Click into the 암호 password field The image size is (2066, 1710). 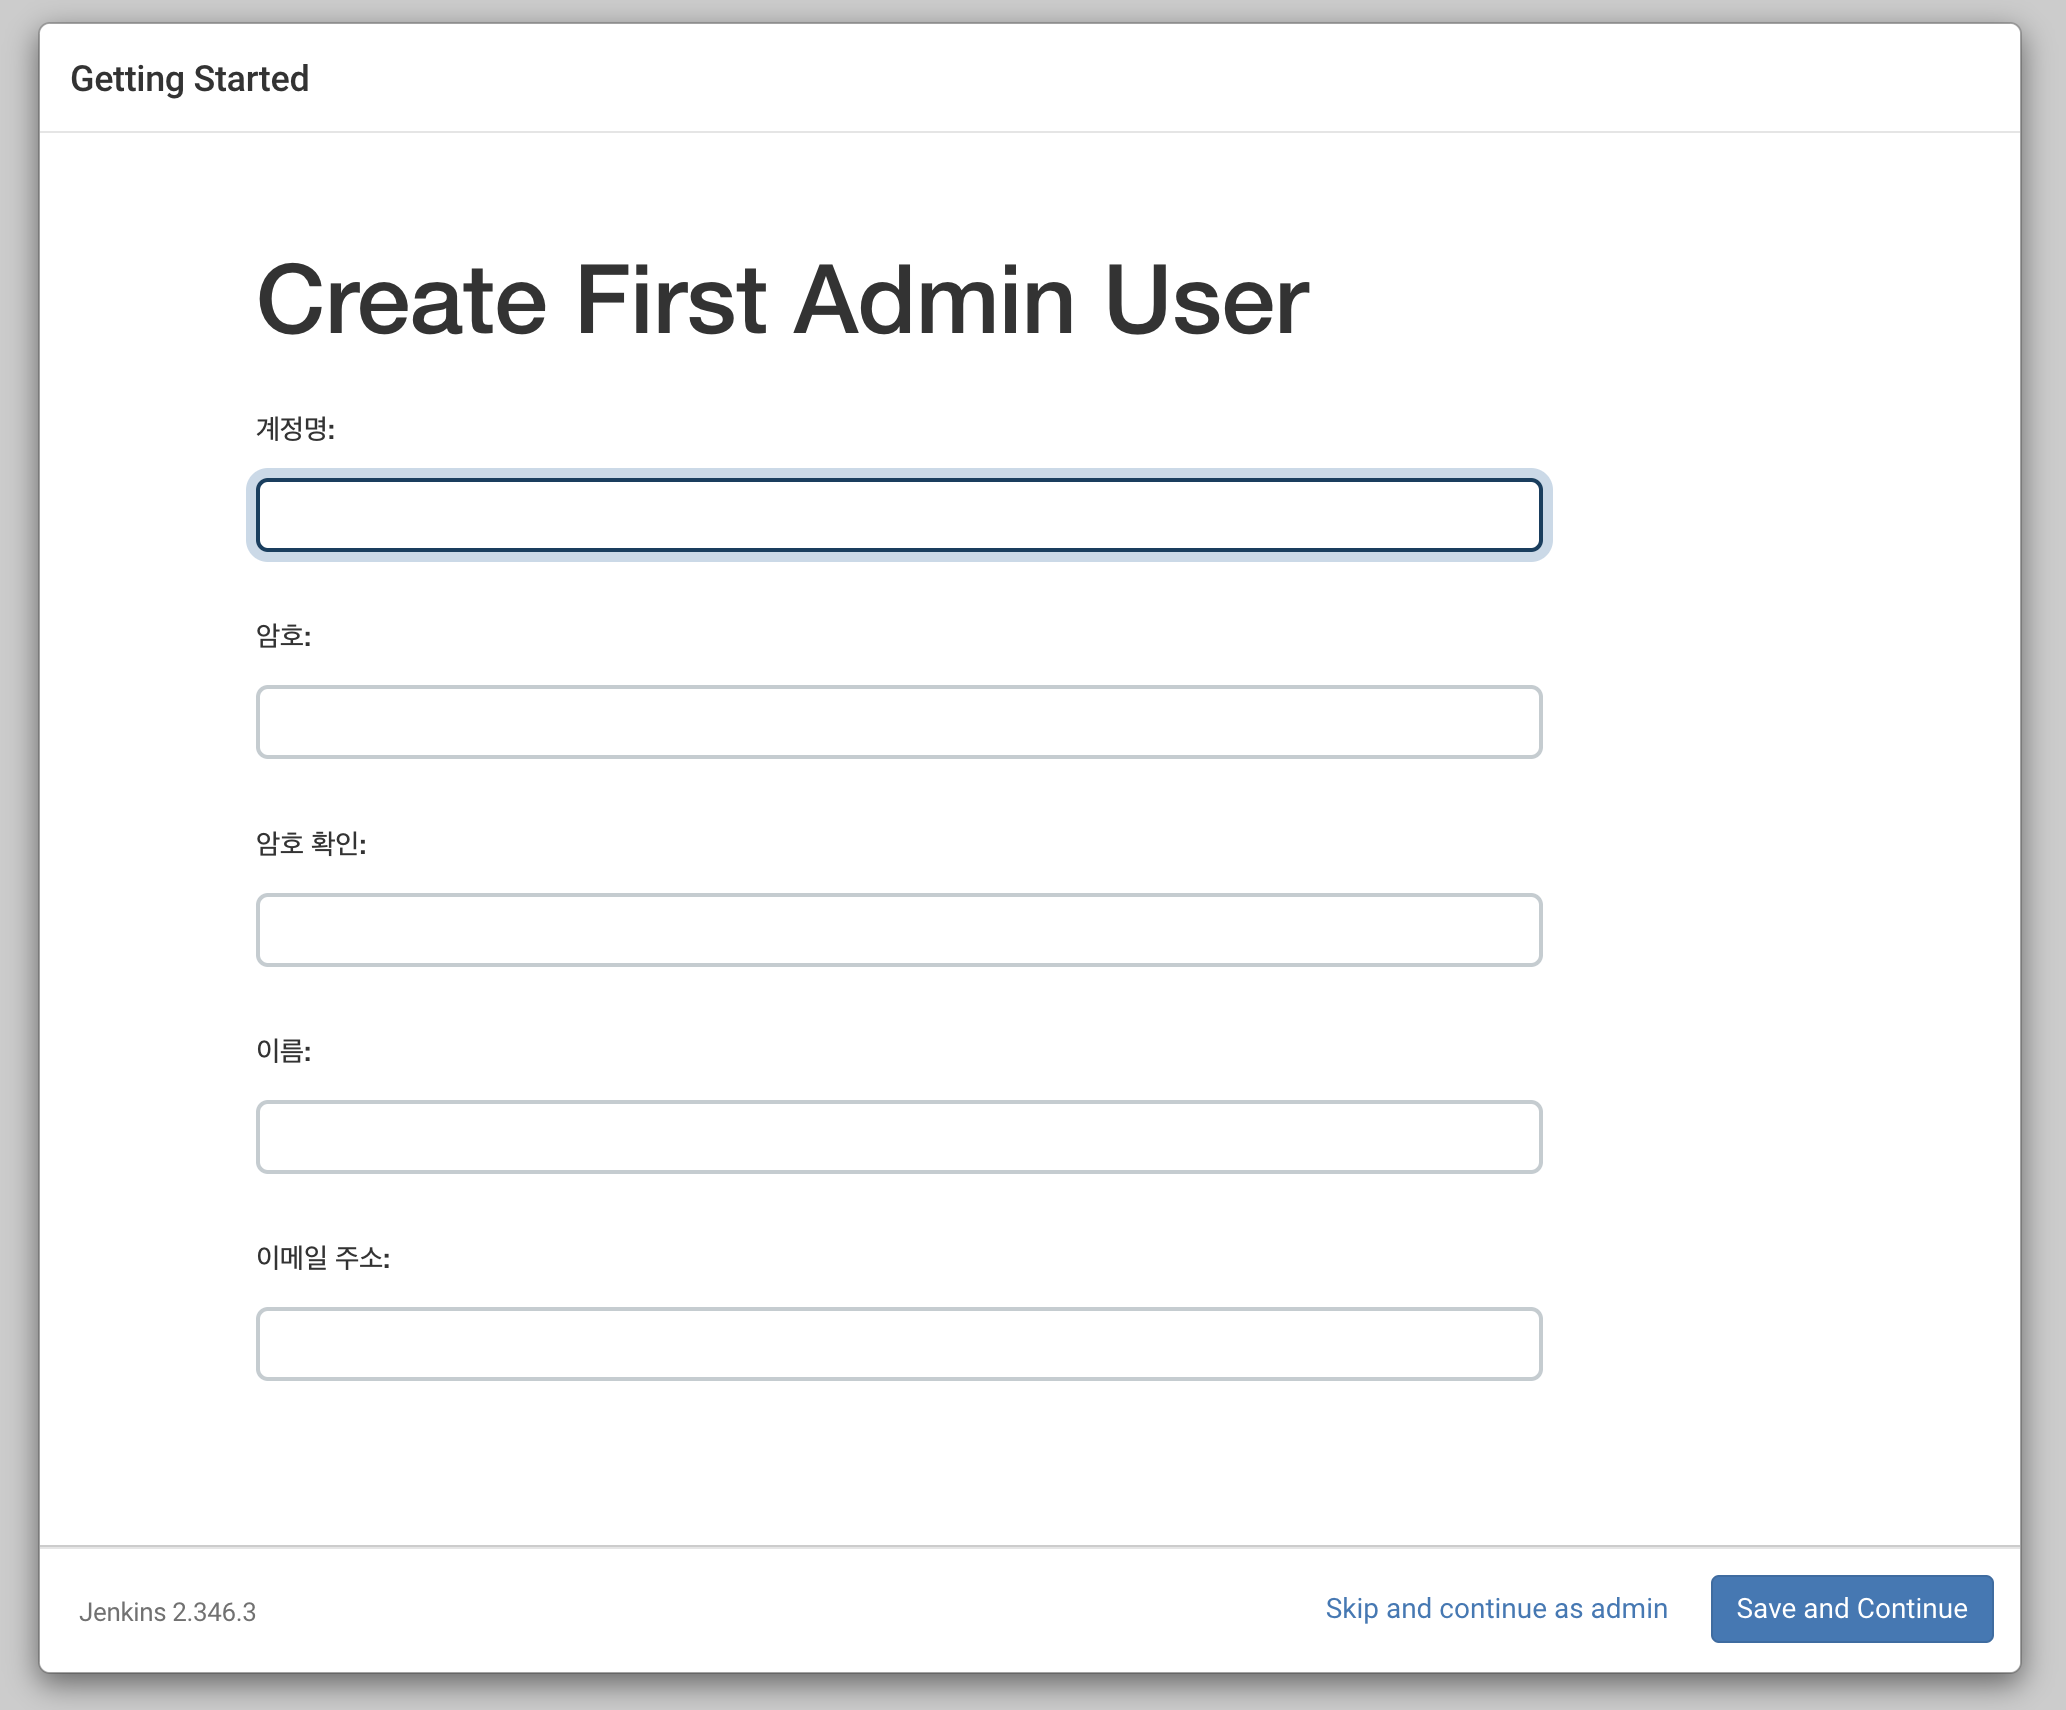click(898, 722)
